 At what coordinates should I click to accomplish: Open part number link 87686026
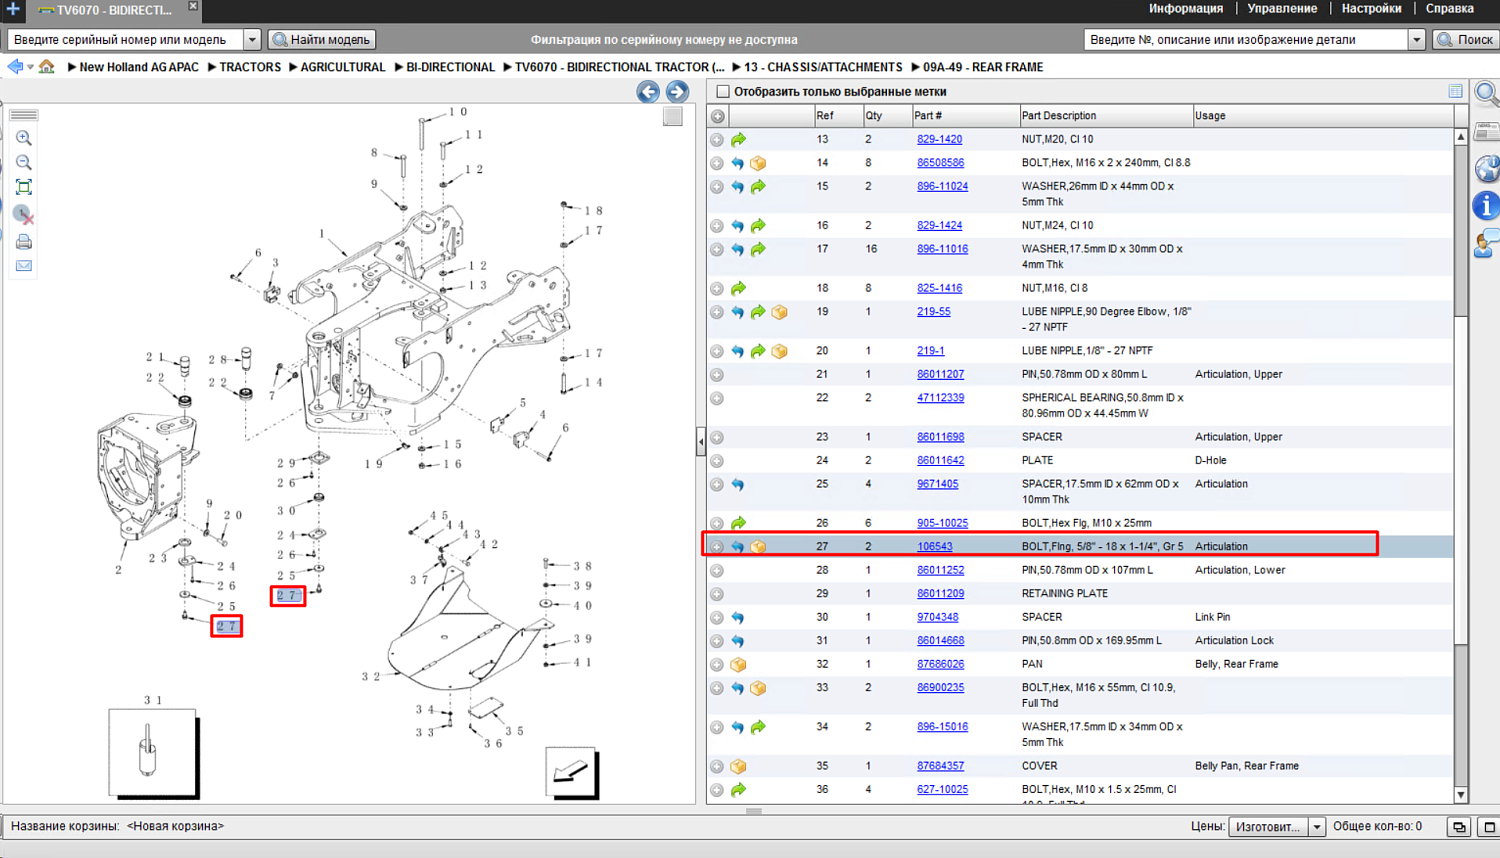pos(941,664)
